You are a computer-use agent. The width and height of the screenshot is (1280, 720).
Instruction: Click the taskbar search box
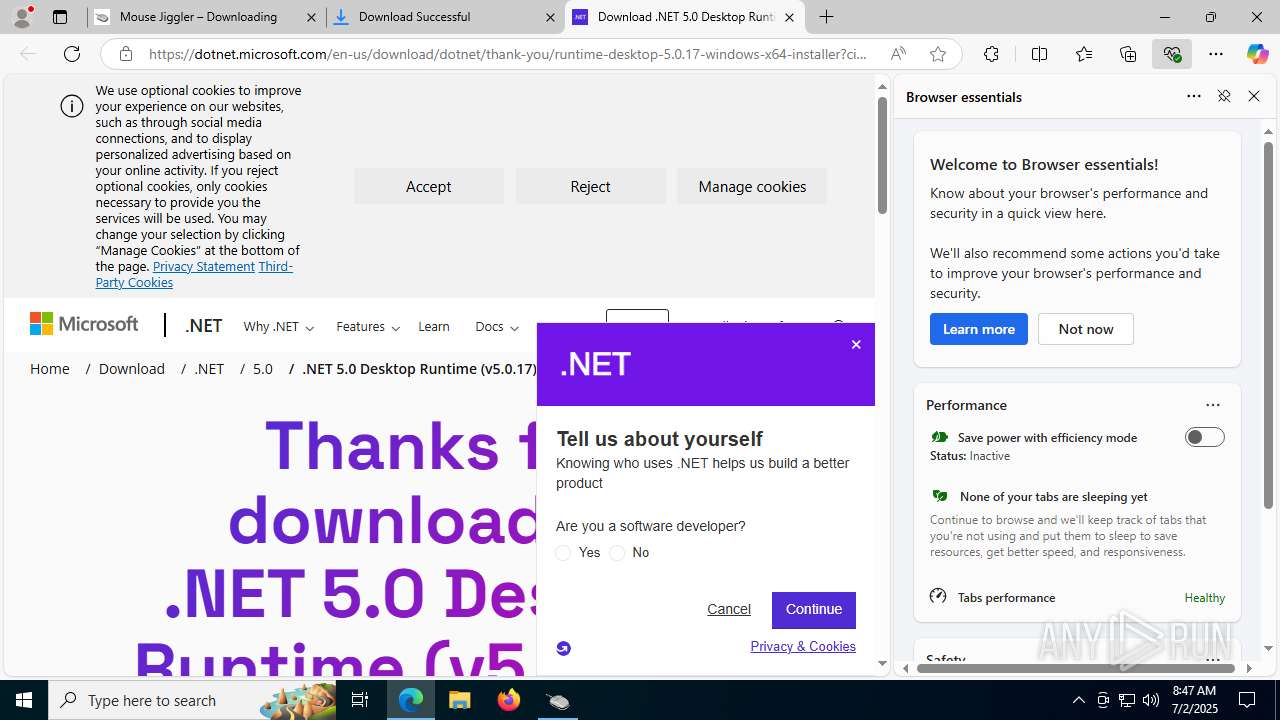pos(192,700)
